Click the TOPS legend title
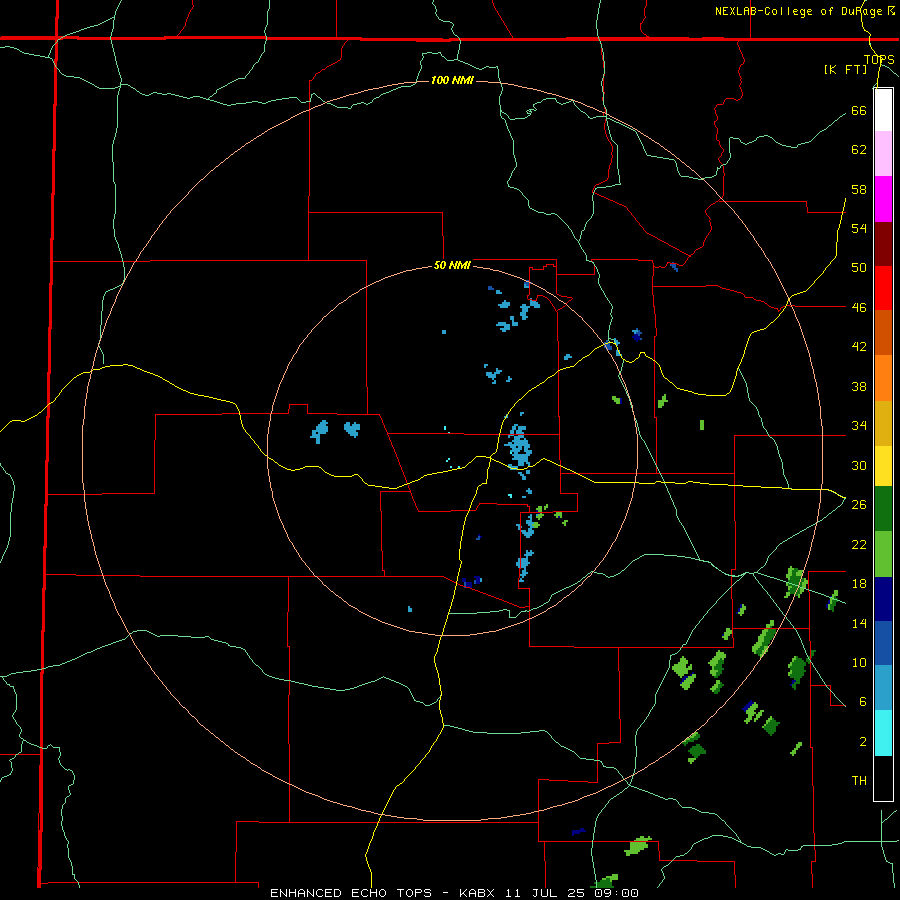Viewport: 900px width, 900px height. pos(879,60)
